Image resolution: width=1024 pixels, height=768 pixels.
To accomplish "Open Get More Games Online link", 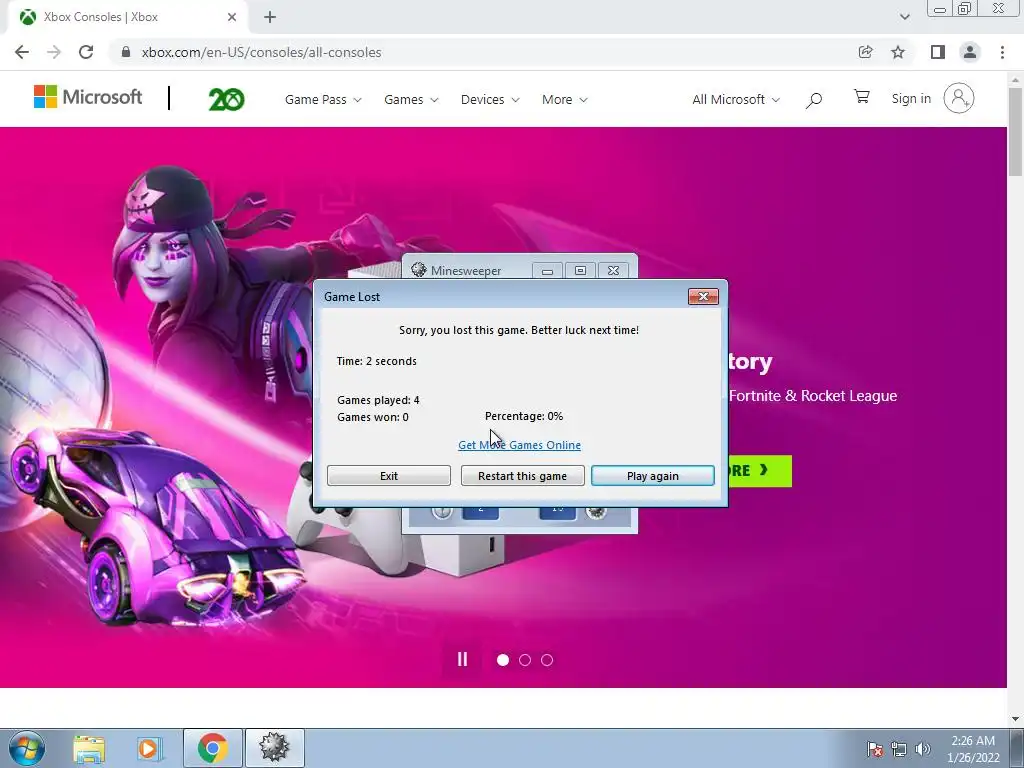I will pos(519,445).
